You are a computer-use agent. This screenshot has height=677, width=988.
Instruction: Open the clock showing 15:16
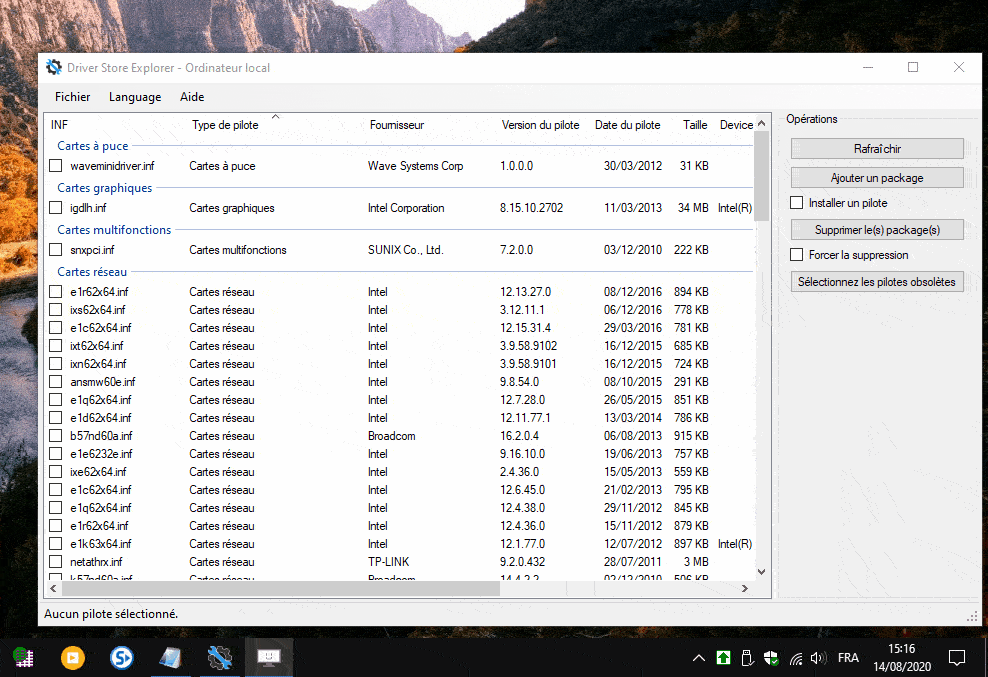(x=902, y=649)
